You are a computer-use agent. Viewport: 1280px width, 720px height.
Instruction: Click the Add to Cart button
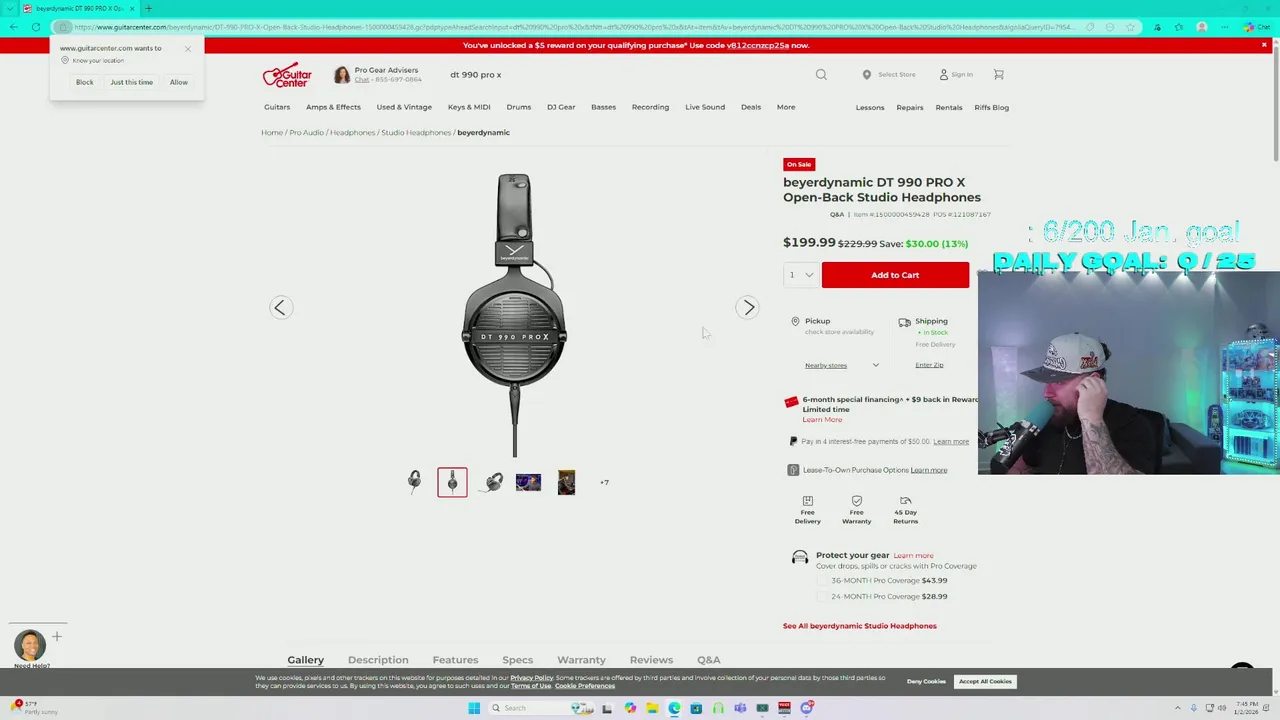click(x=895, y=275)
